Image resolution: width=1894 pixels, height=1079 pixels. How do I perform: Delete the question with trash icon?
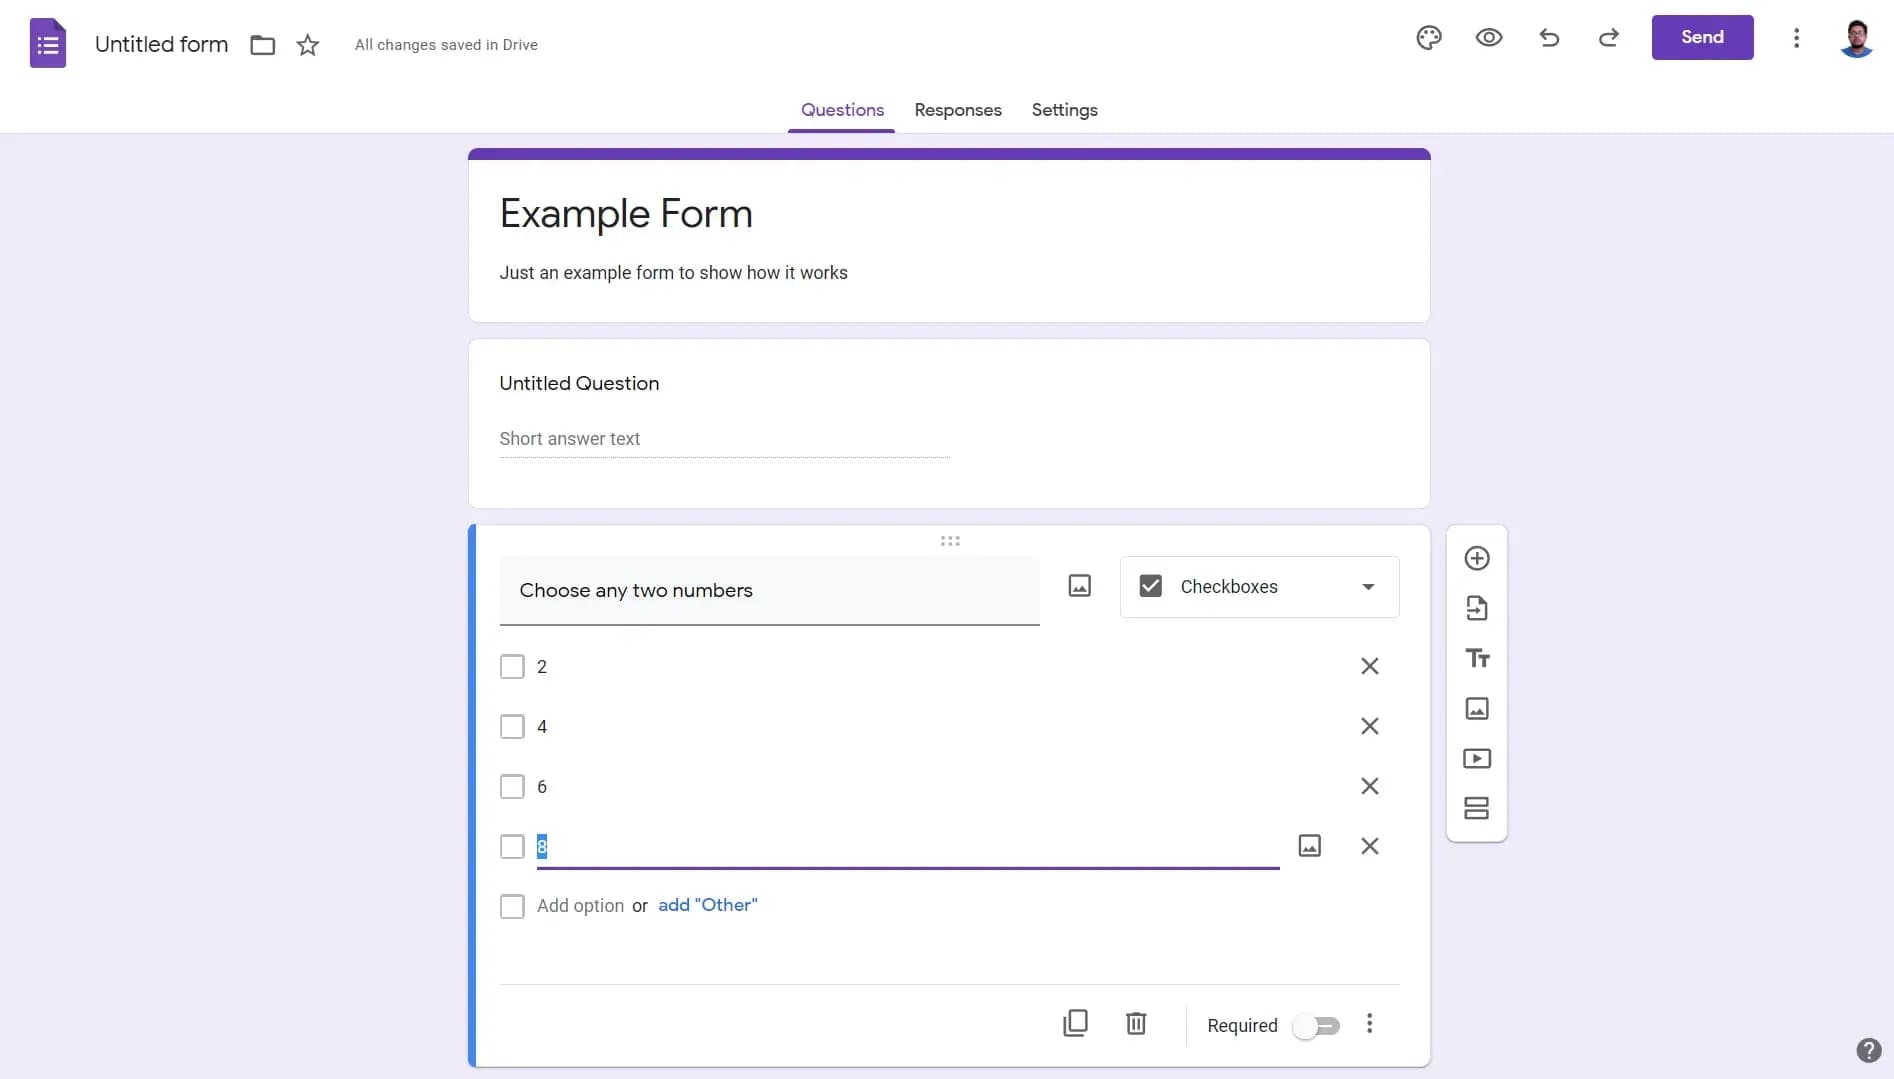click(1136, 1023)
